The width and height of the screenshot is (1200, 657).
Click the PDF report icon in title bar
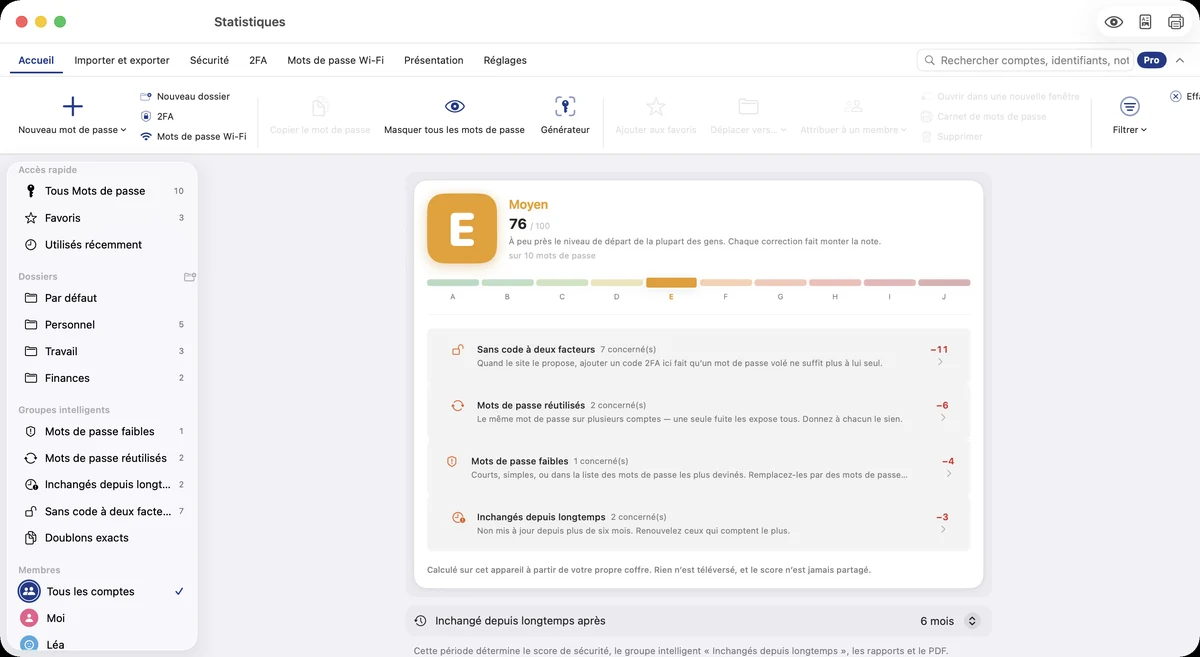1145,22
